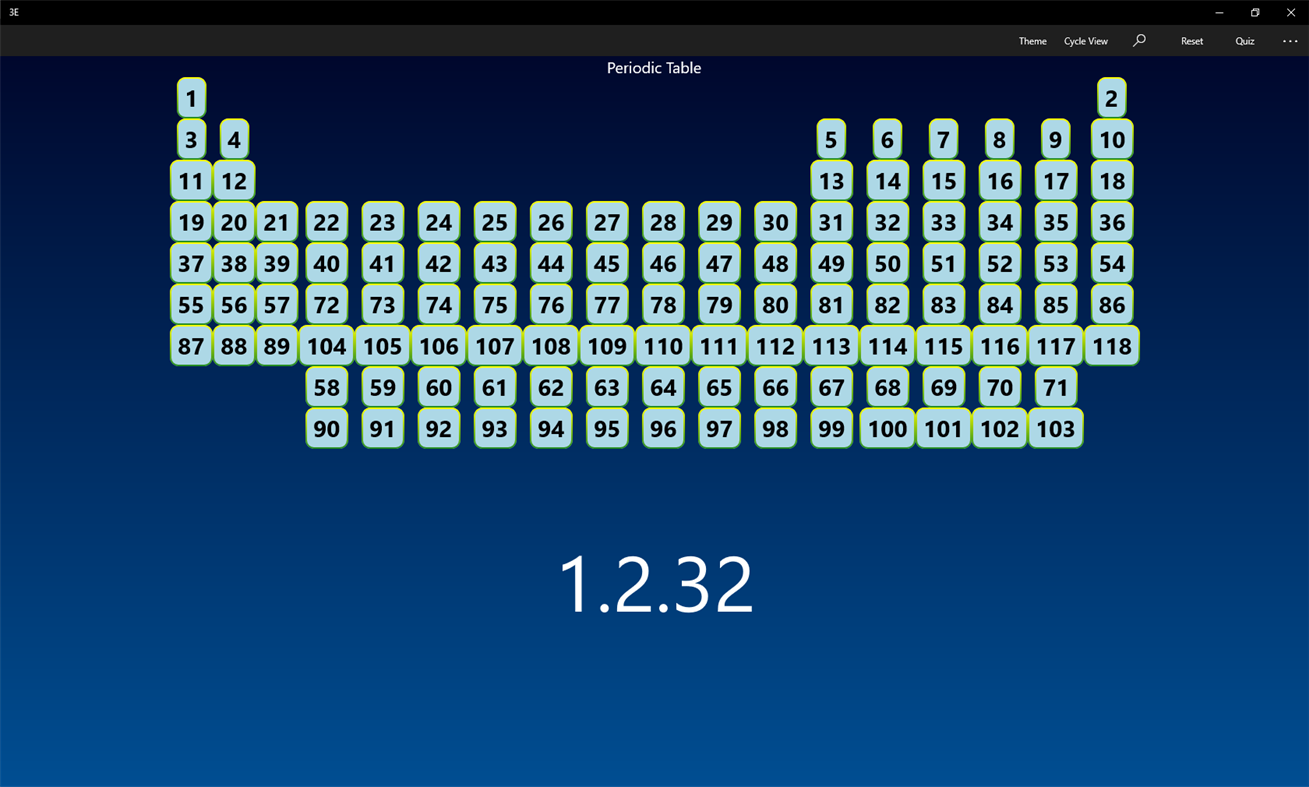
Task: Switch the app Theme
Action: point(1032,40)
